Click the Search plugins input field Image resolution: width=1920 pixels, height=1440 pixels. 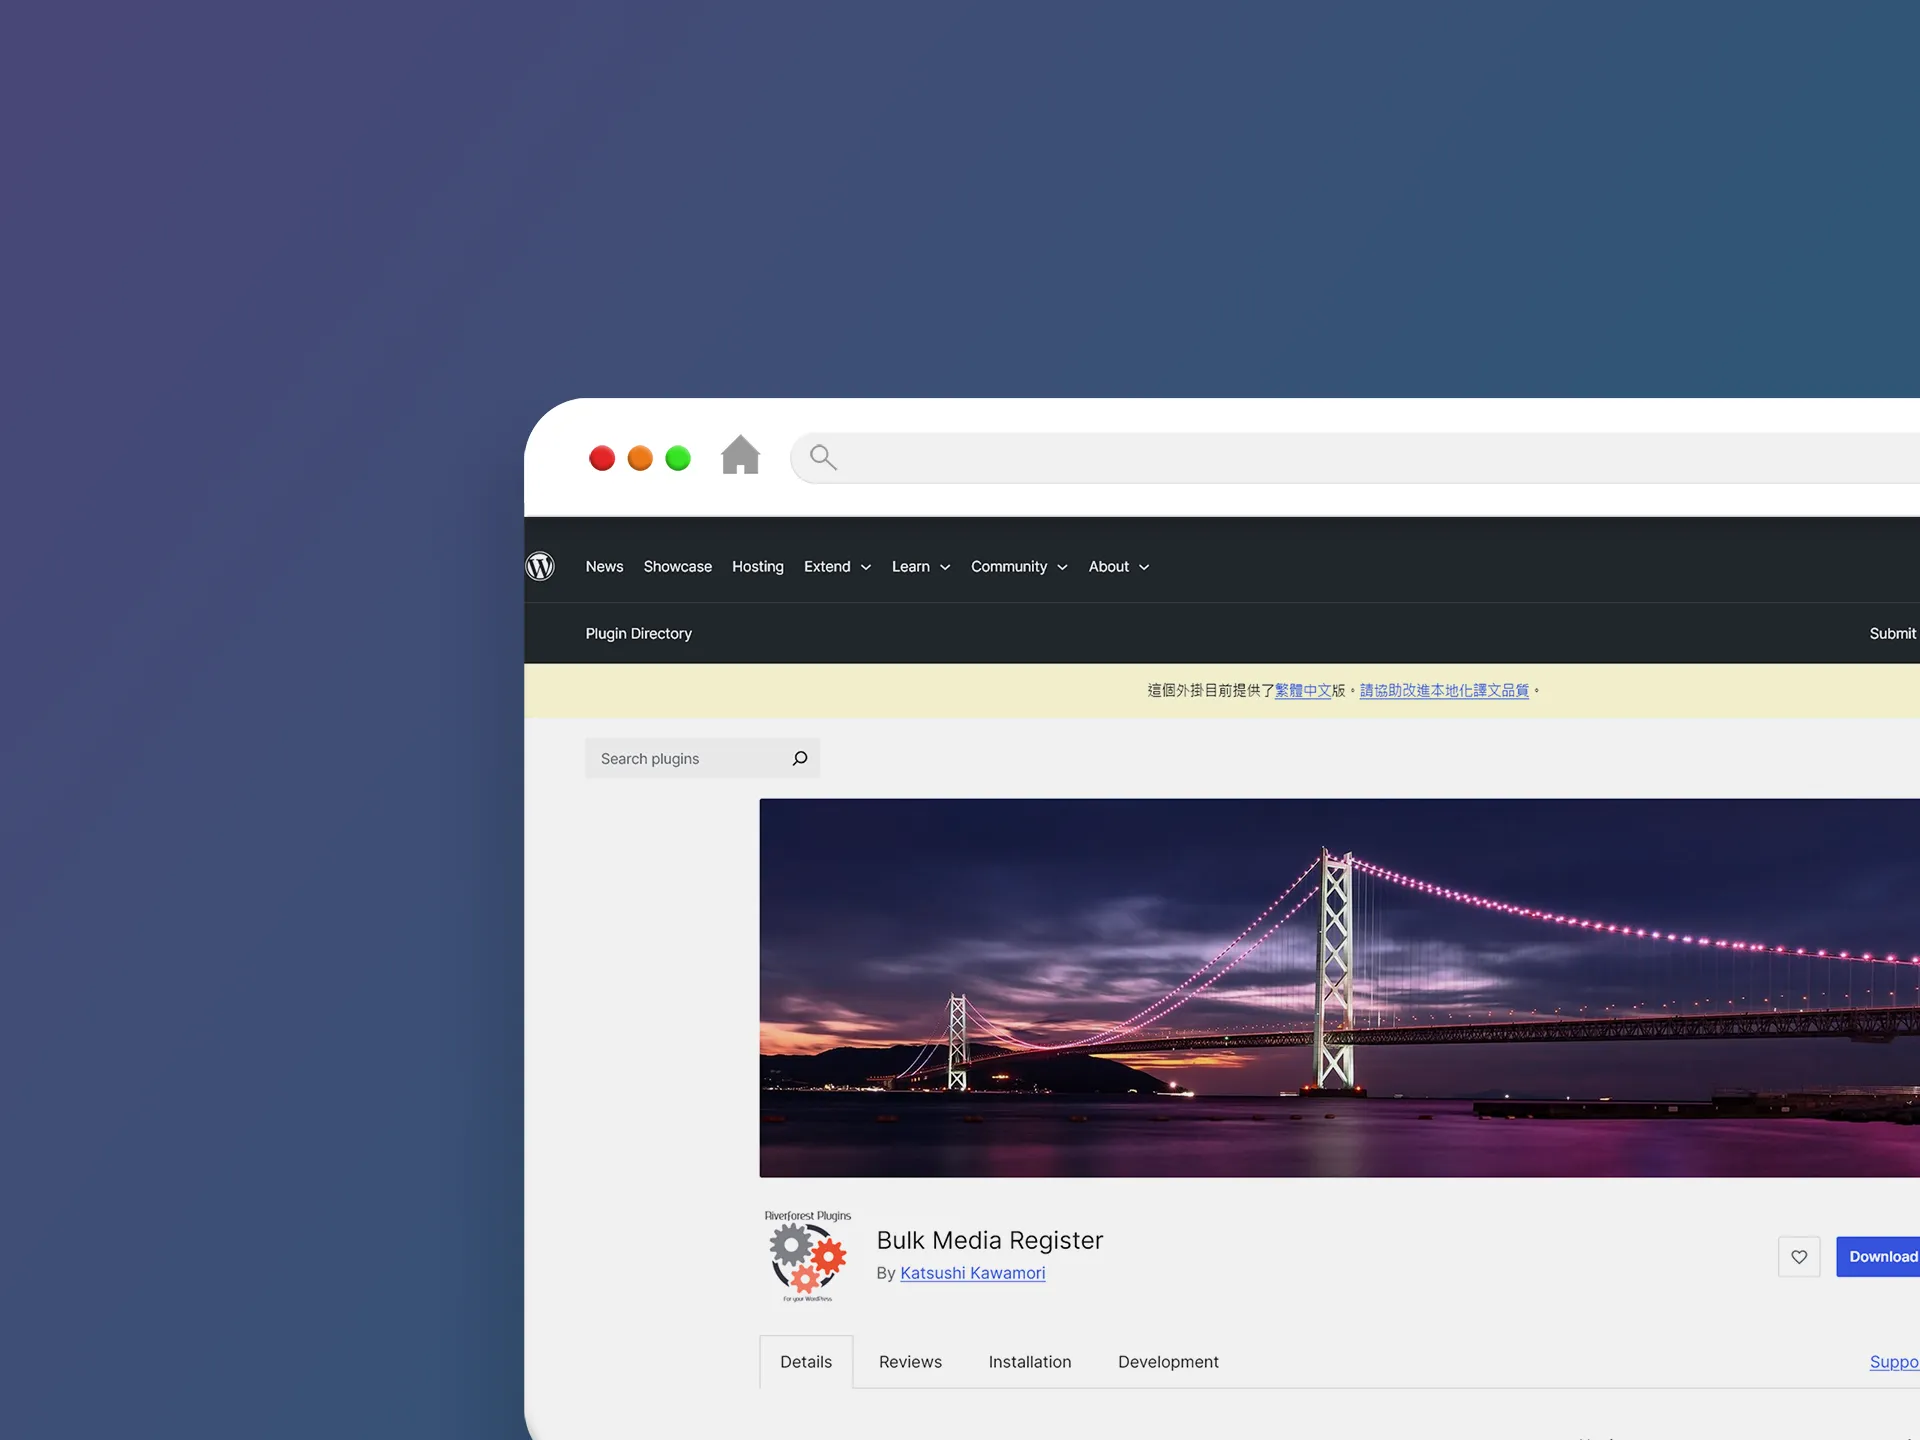click(x=702, y=758)
